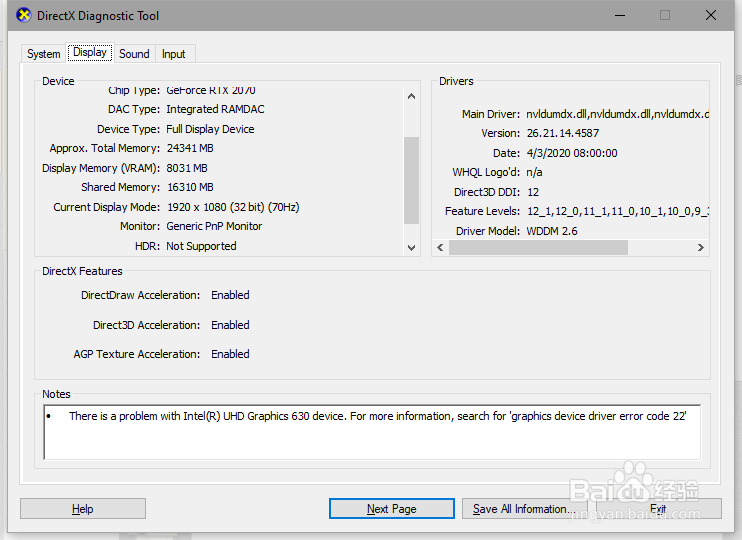Click the 'Current Display Mode:' label
This screenshot has height=540, width=742.
click(x=106, y=207)
